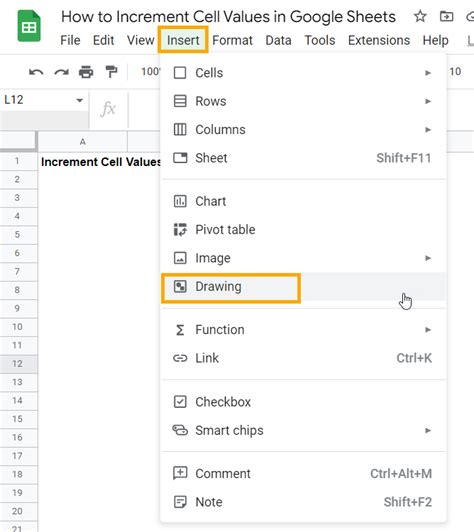Open the Extensions menu
The image size is (474, 532).
pos(379,40)
